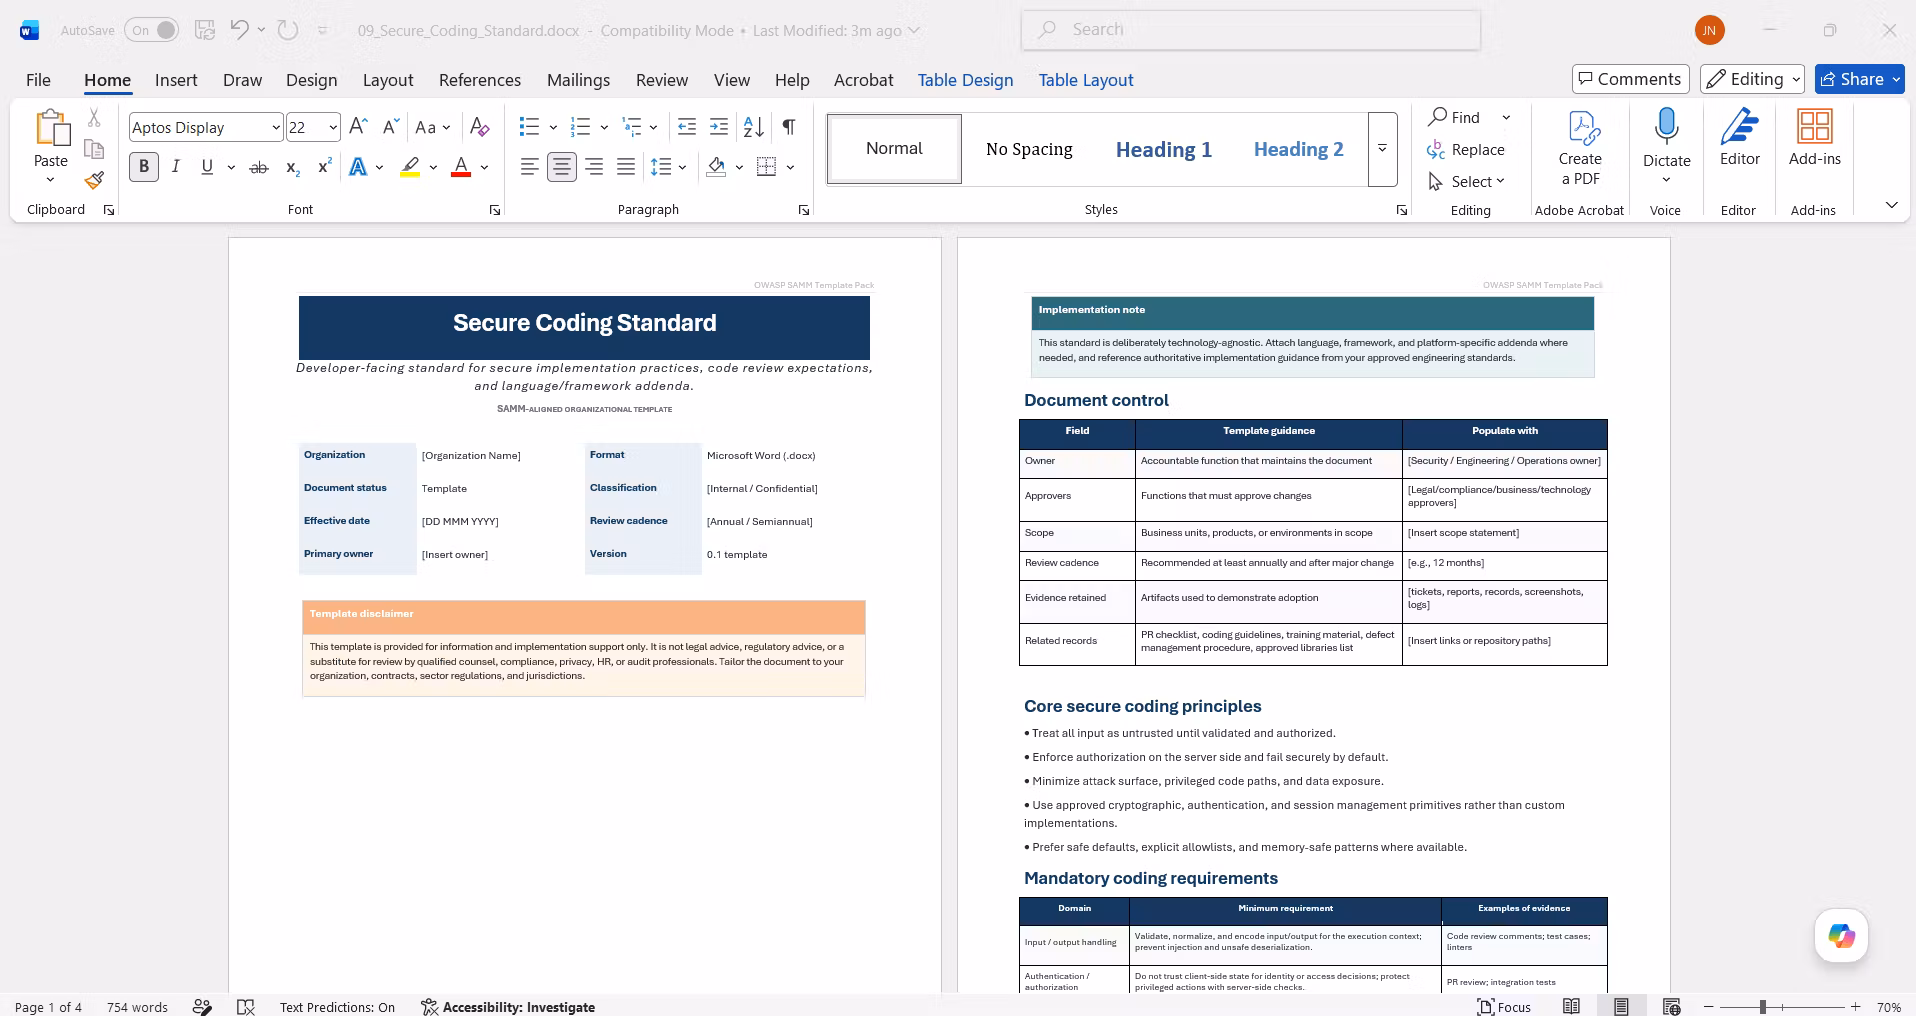Image resolution: width=1916 pixels, height=1016 pixels.
Task: Go to the Table Design tab
Action: tap(966, 80)
